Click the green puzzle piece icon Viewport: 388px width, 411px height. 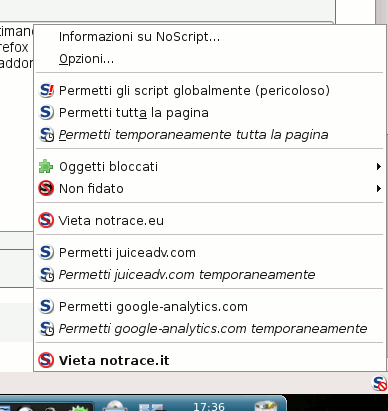tap(46, 166)
